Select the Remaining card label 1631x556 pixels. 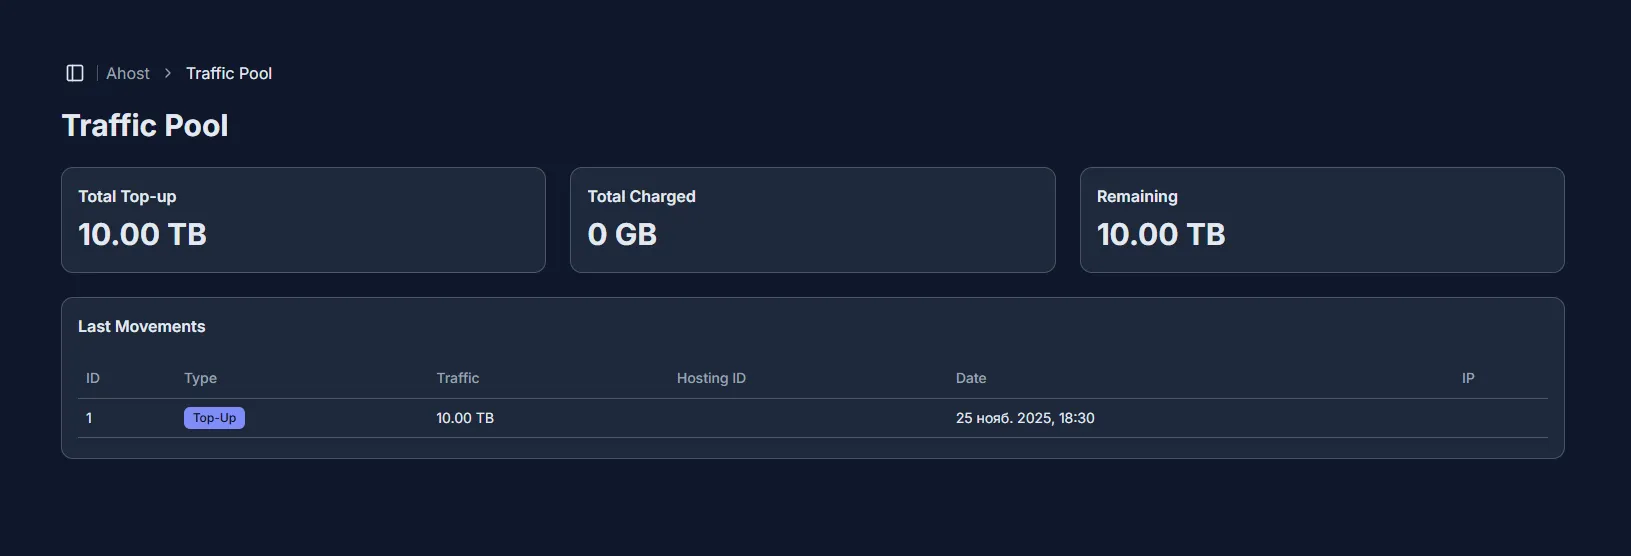pyautogui.click(x=1137, y=196)
